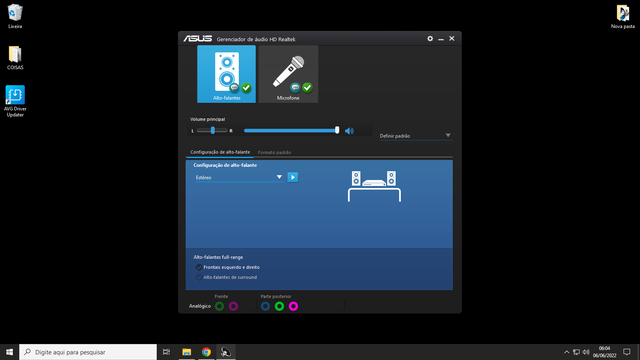Select the Microfone device

[x=288, y=74]
